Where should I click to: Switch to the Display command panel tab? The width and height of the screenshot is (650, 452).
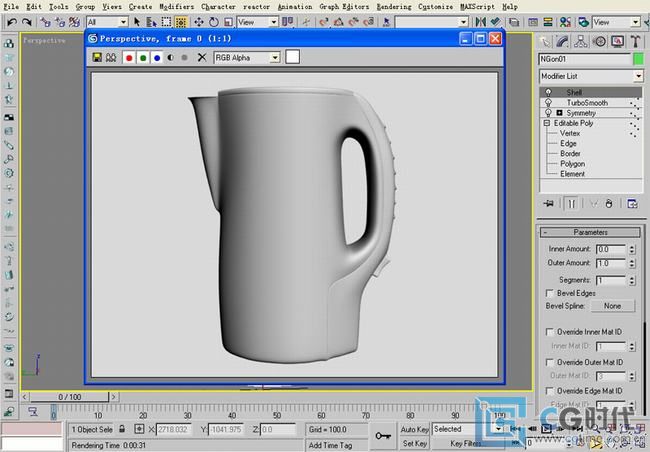617,41
